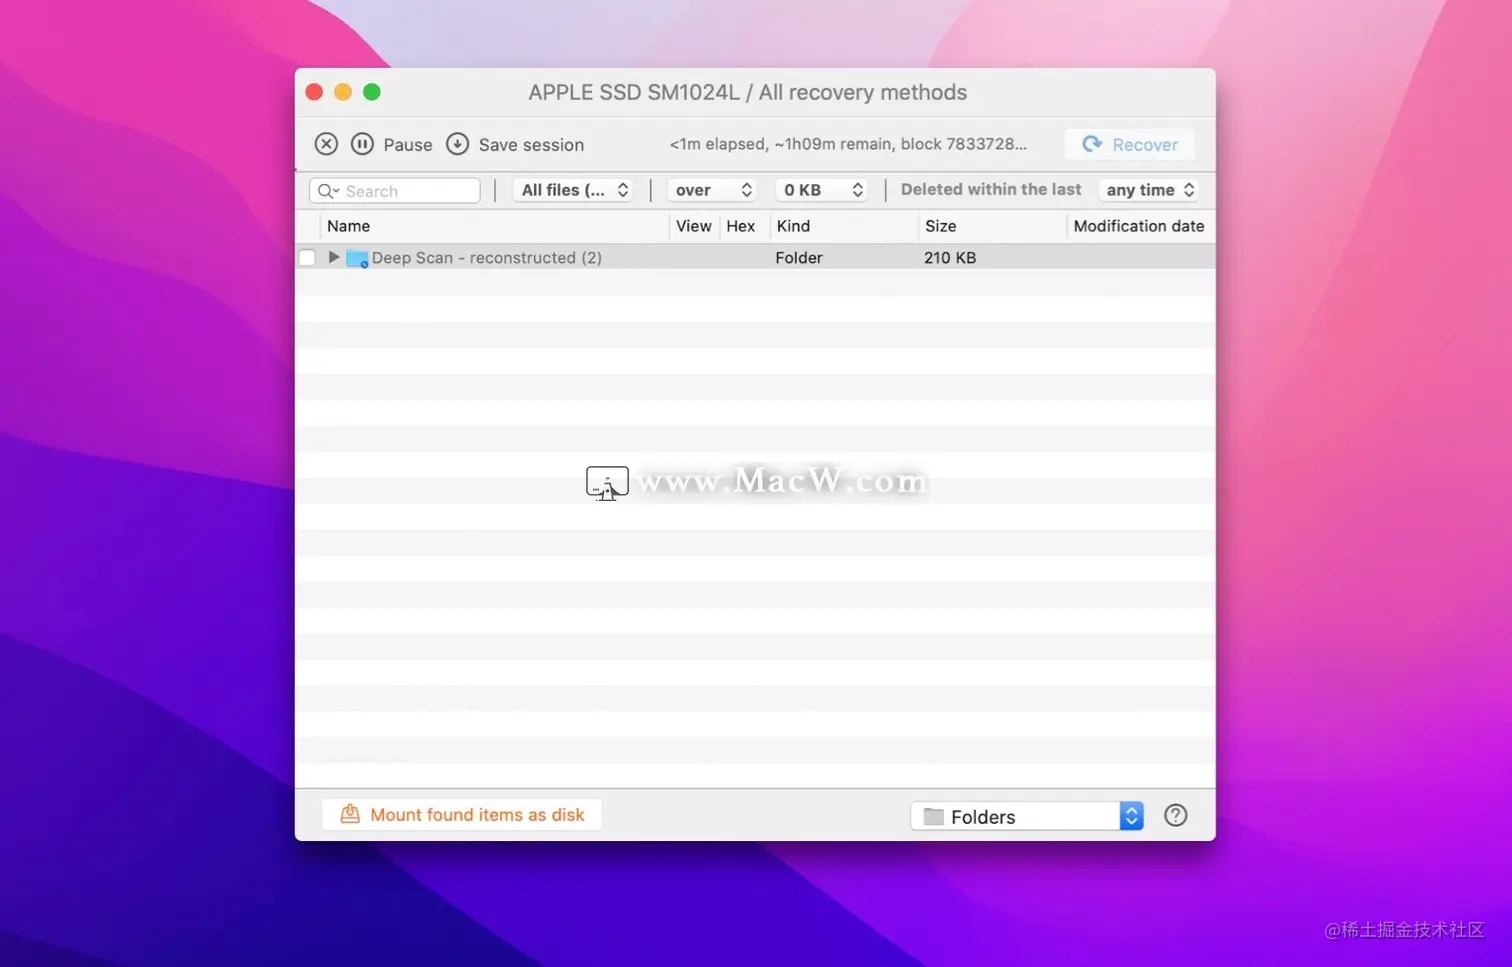Cancel the scan with the X icon
The image size is (1512, 967).
[326, 144]
